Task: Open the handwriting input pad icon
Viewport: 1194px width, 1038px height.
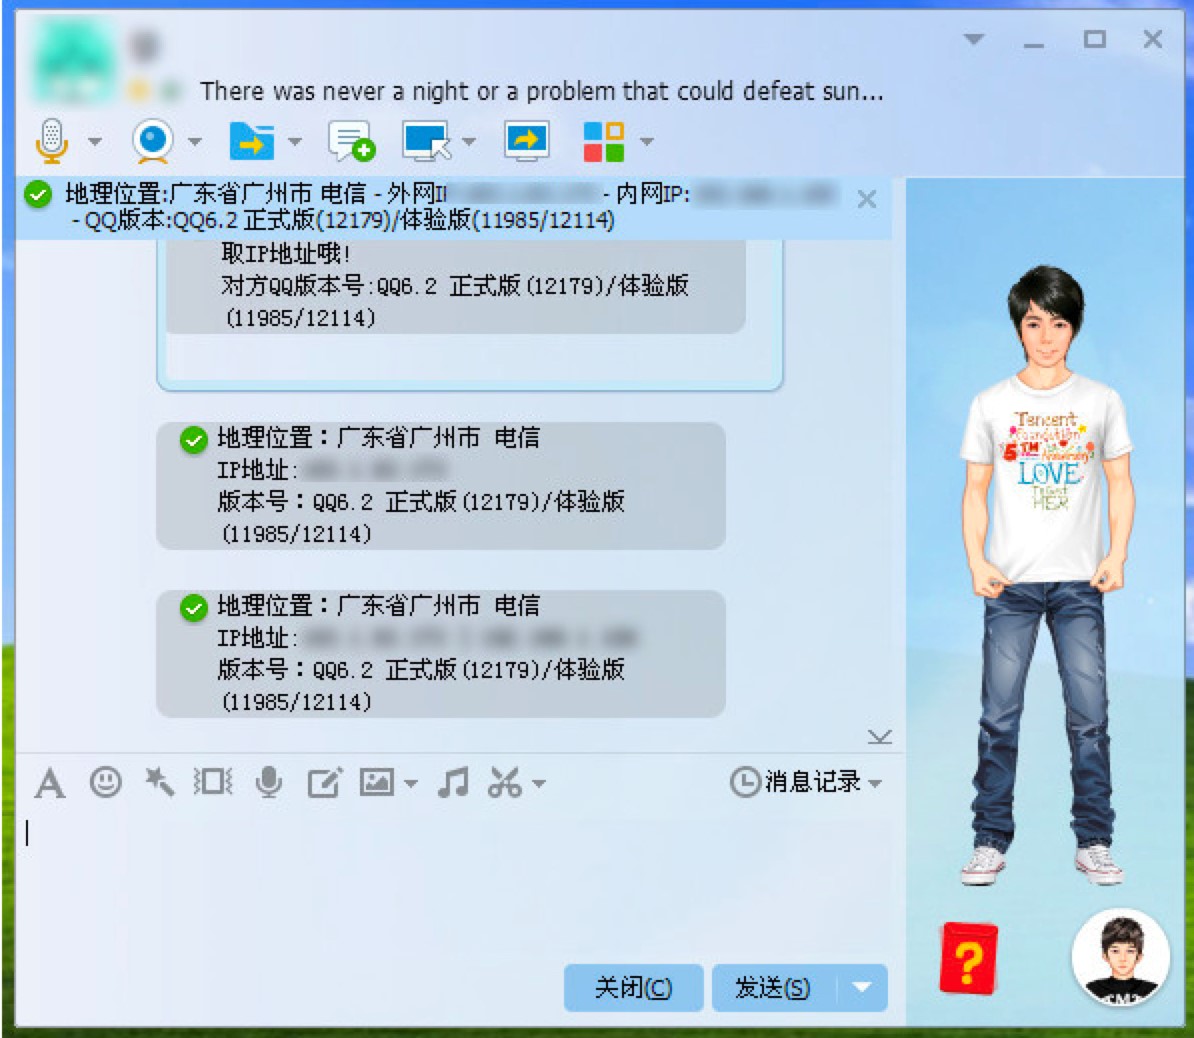Action: (324, 782)
